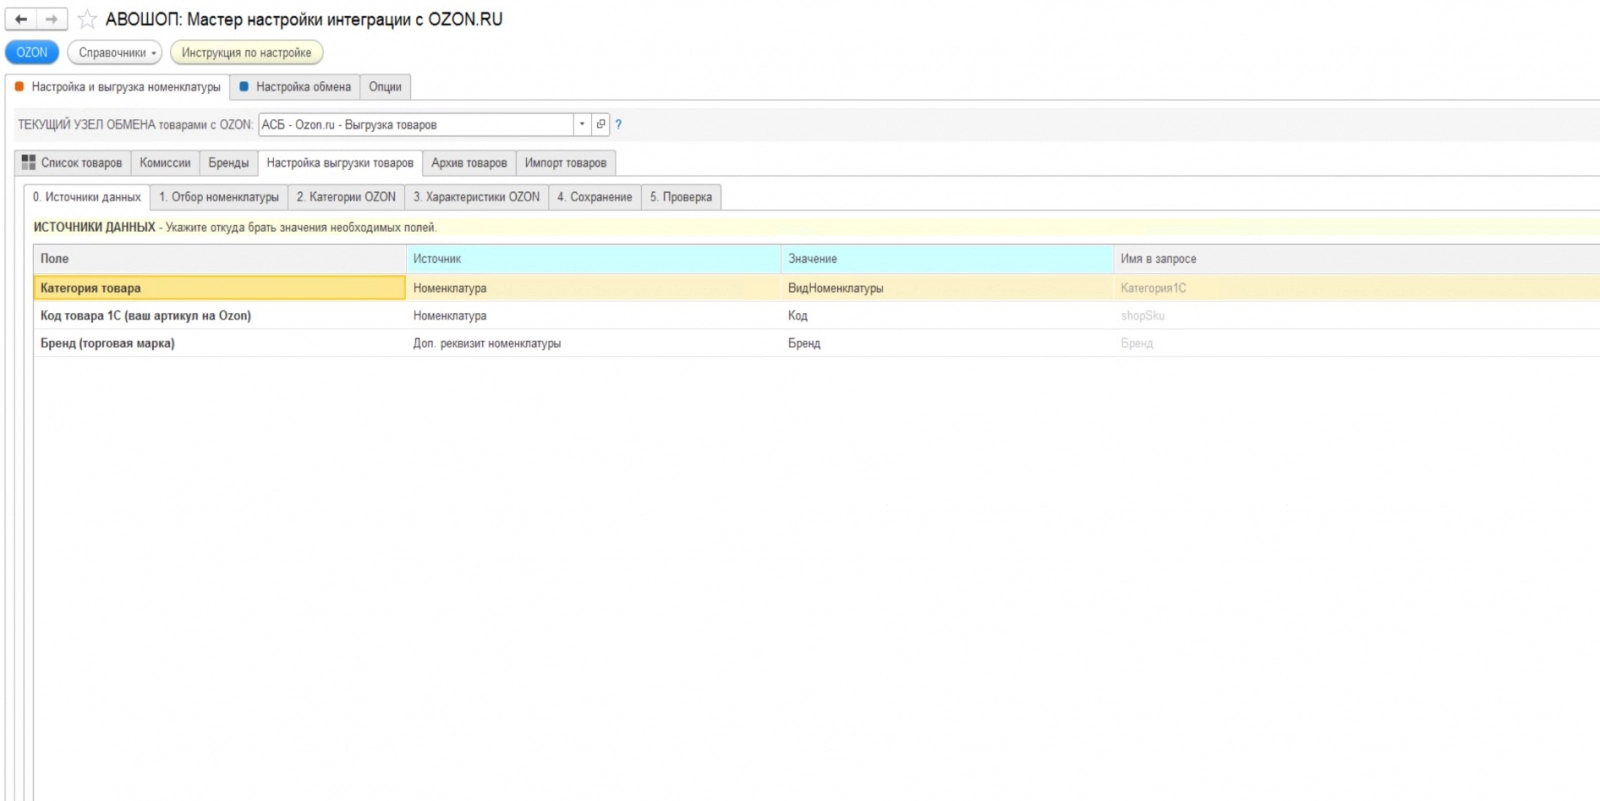Open the Архив товаров tab

pos(469,163)
